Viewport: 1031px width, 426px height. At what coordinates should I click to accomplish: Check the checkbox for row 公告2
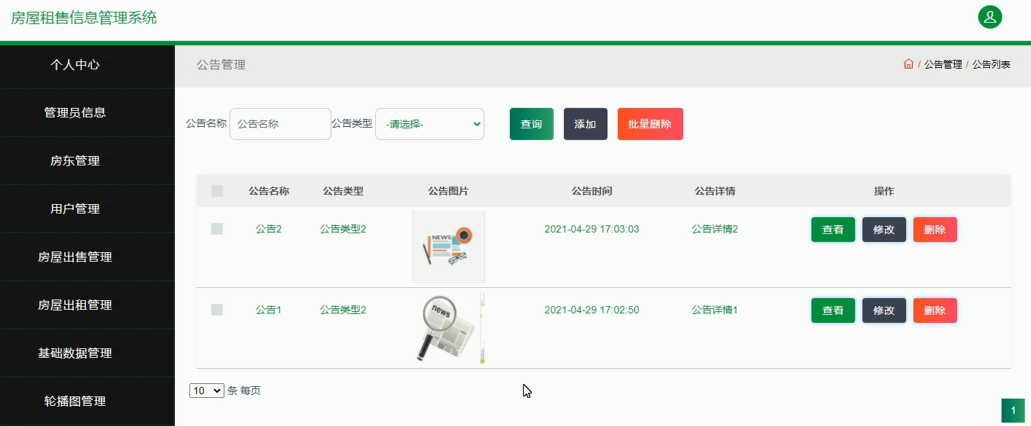pyautogui.click(x=217, y=229)
